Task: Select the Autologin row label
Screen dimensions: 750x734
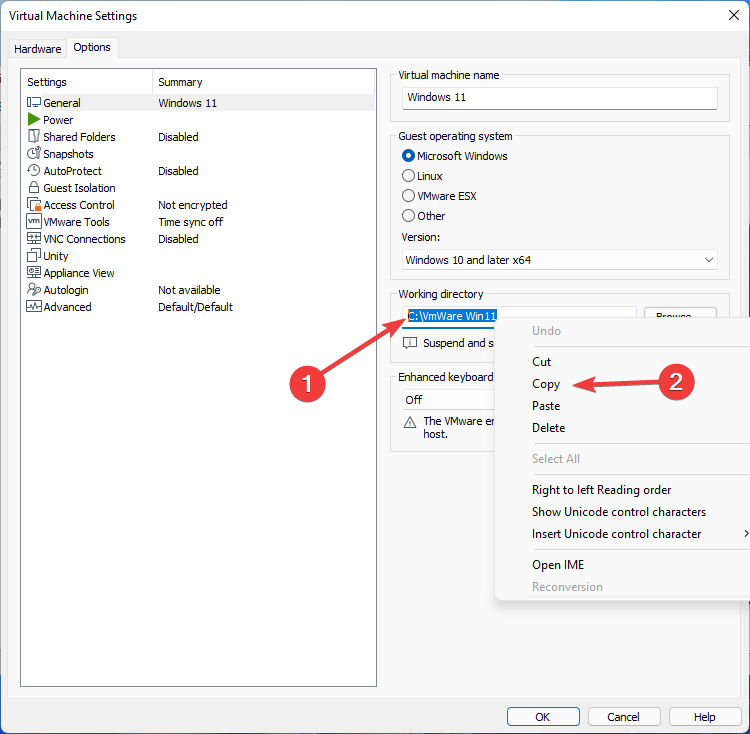Action: coord(66,290)
